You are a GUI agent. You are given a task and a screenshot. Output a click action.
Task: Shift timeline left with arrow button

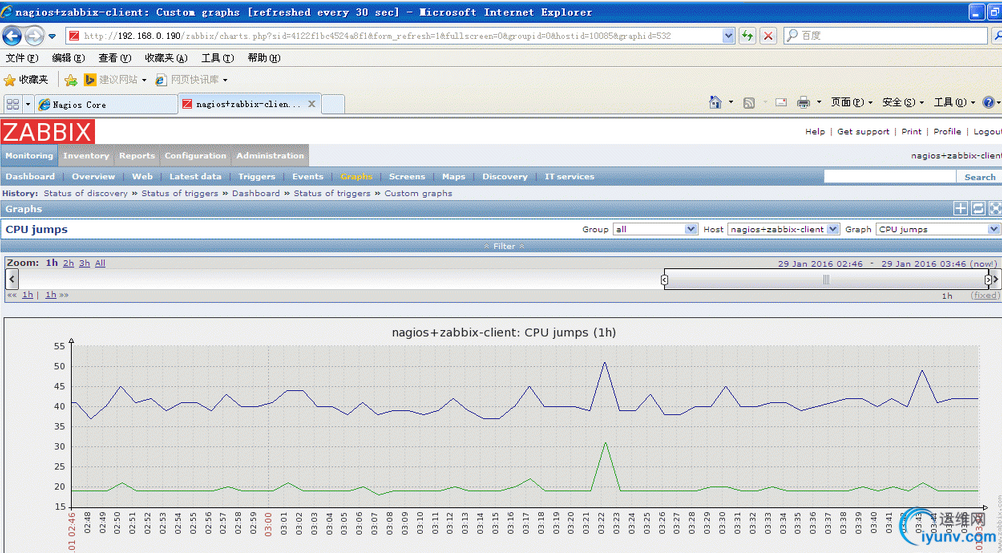coord(12,279)
